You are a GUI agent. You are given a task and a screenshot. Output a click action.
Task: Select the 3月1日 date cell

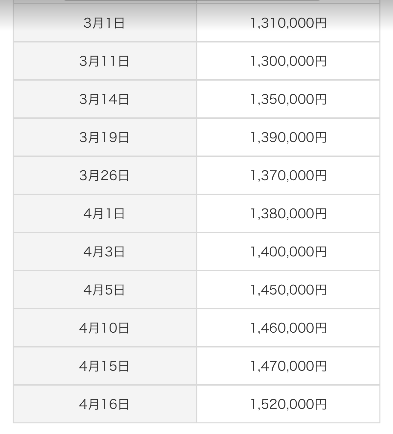[x=105, y=23]
